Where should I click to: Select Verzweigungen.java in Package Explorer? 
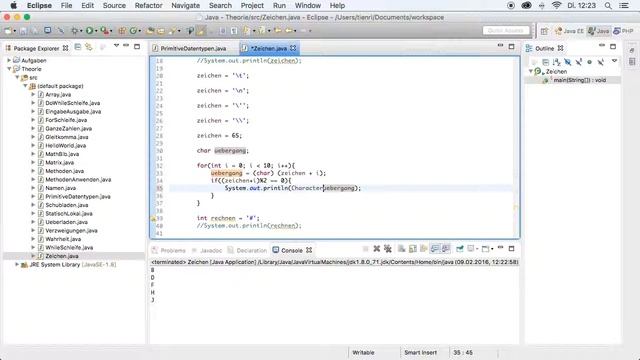(71, 230)
